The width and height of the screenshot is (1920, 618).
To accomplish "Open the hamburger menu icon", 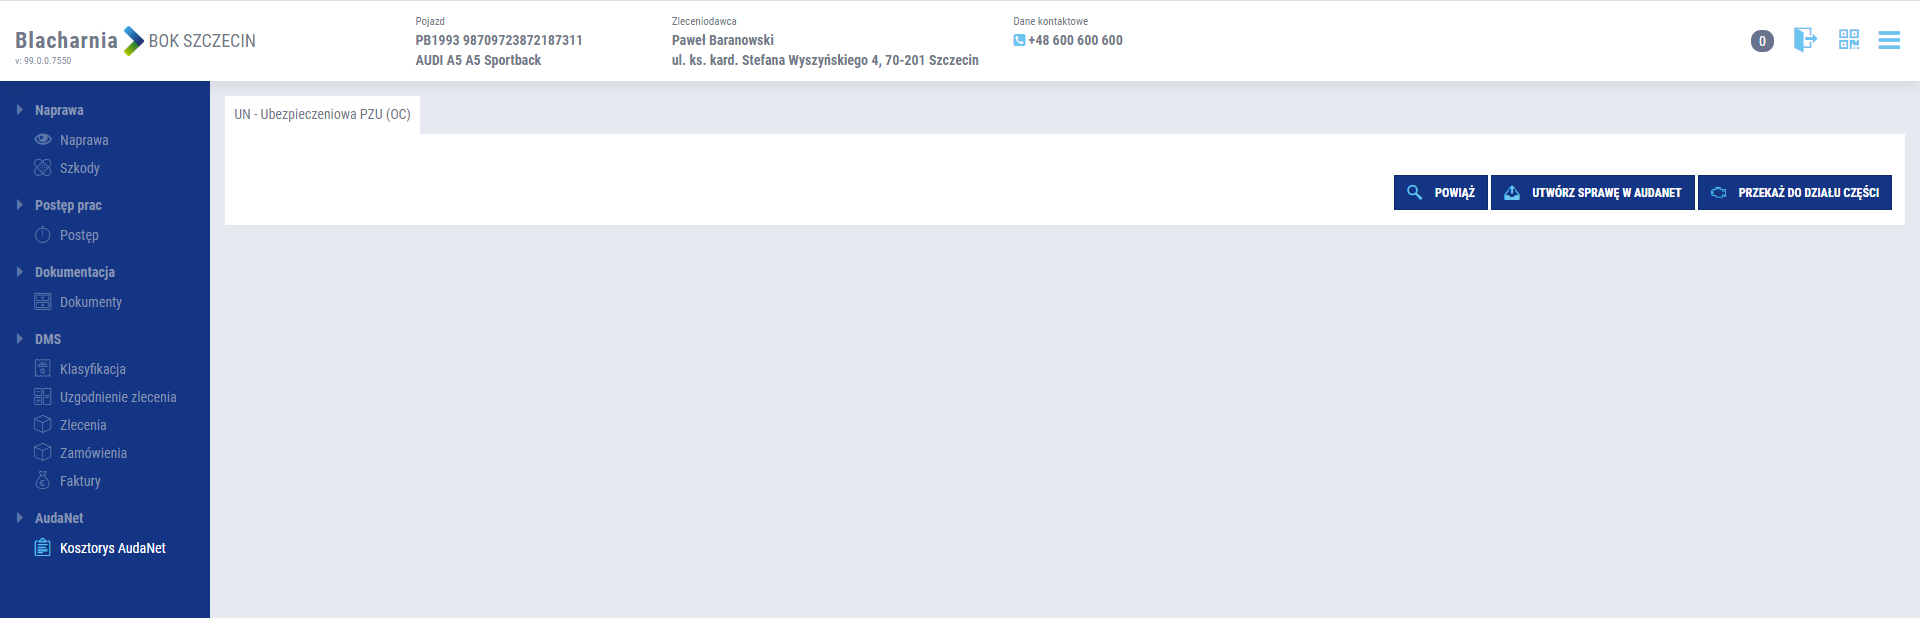I will (x=1889, y=40).
